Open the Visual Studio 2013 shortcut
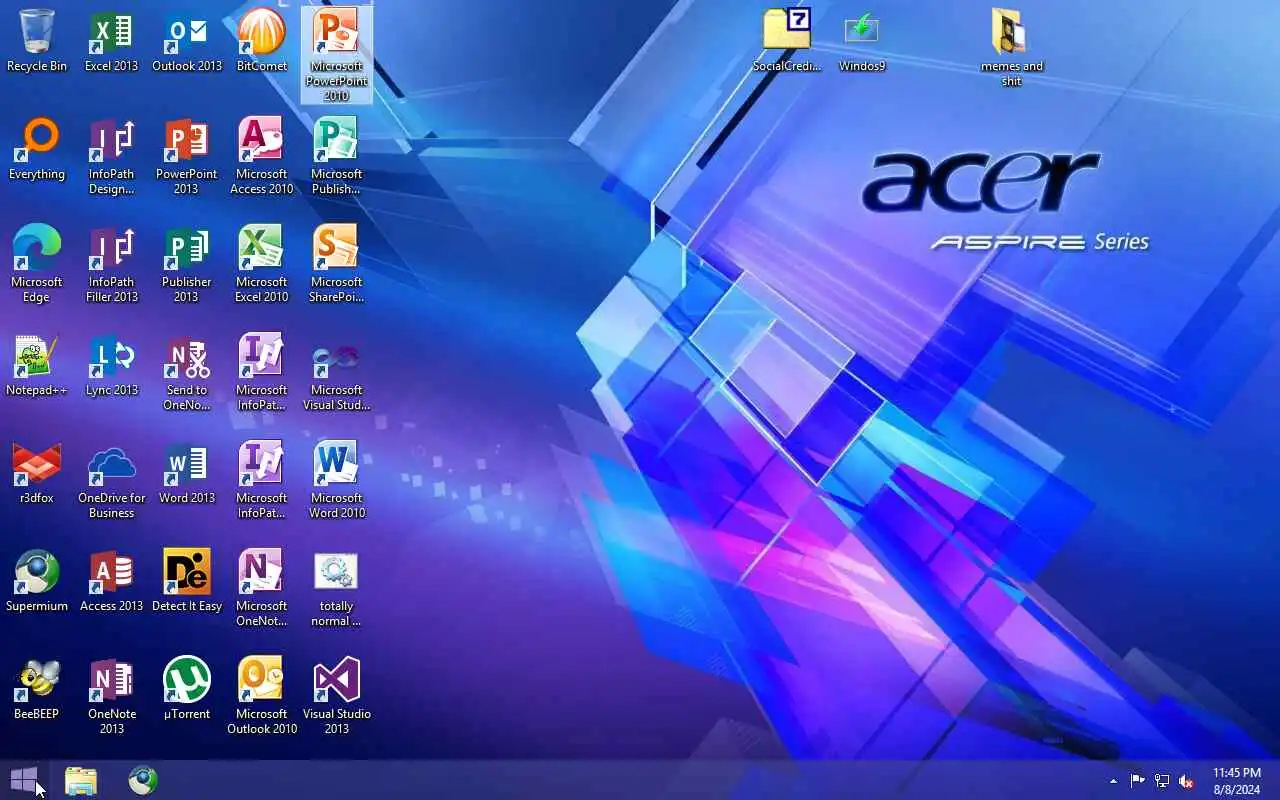1280x800 pixels. (x=337, y=696)
